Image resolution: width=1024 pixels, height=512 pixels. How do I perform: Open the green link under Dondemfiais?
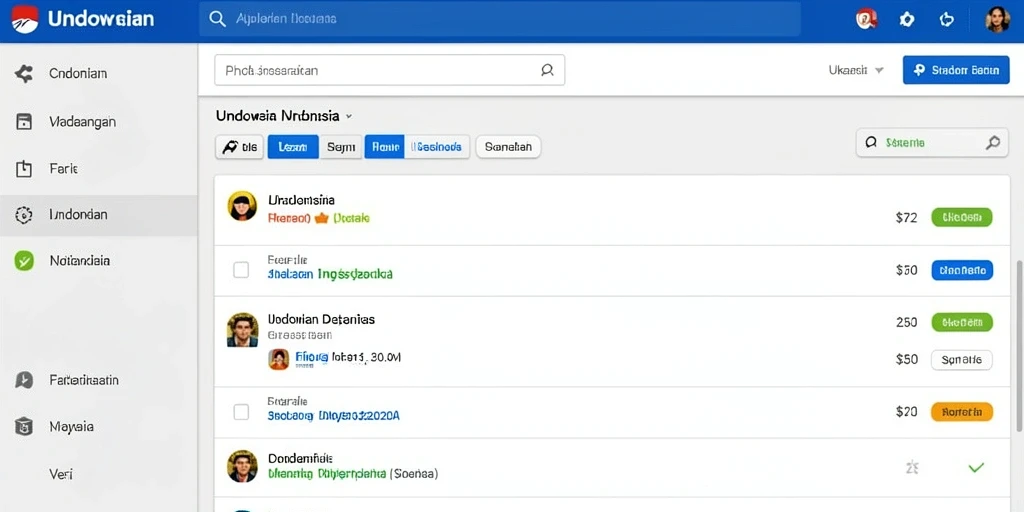pos(327,473)
